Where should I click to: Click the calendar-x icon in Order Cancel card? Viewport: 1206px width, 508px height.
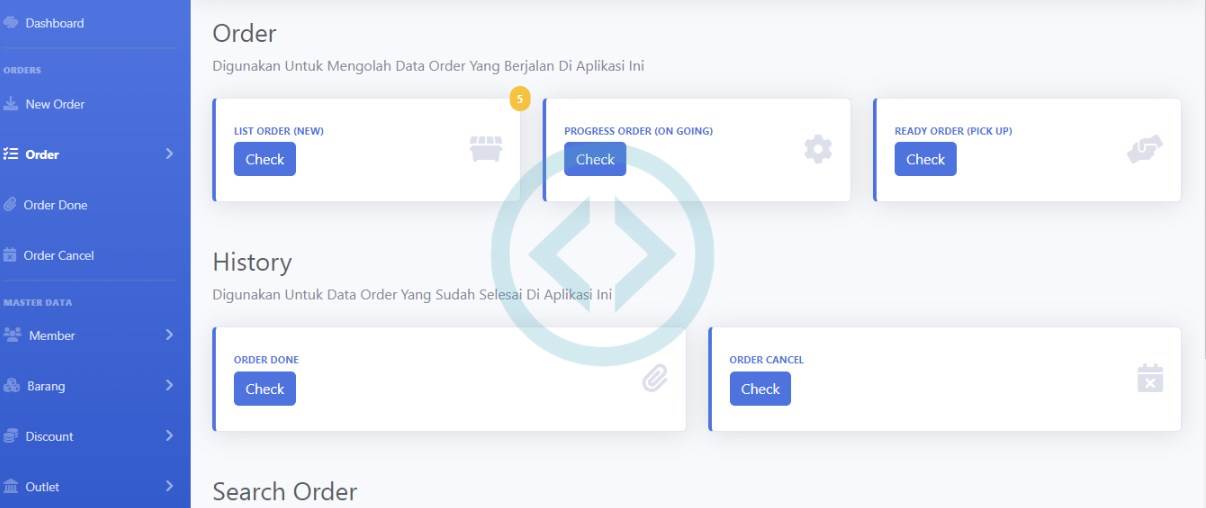click(1150, 378)
